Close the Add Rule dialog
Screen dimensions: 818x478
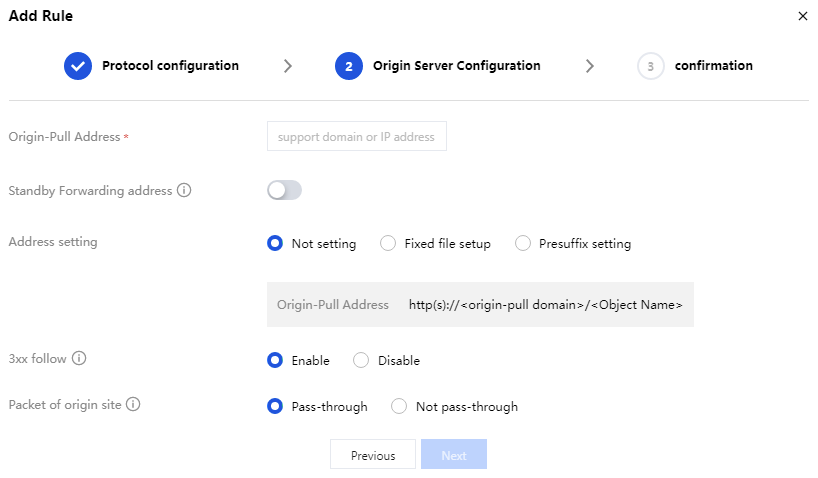[802, 16]
